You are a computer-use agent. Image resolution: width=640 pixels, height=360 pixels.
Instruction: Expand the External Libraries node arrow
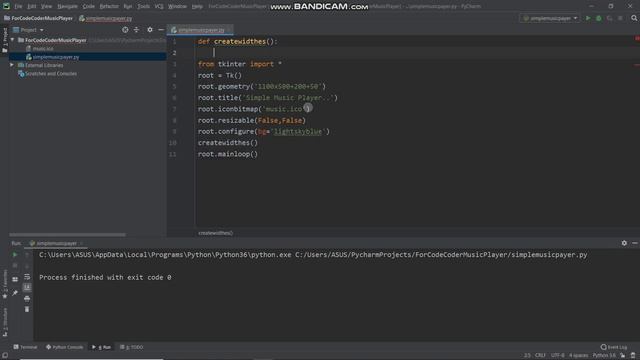click(x=12, y=65)
